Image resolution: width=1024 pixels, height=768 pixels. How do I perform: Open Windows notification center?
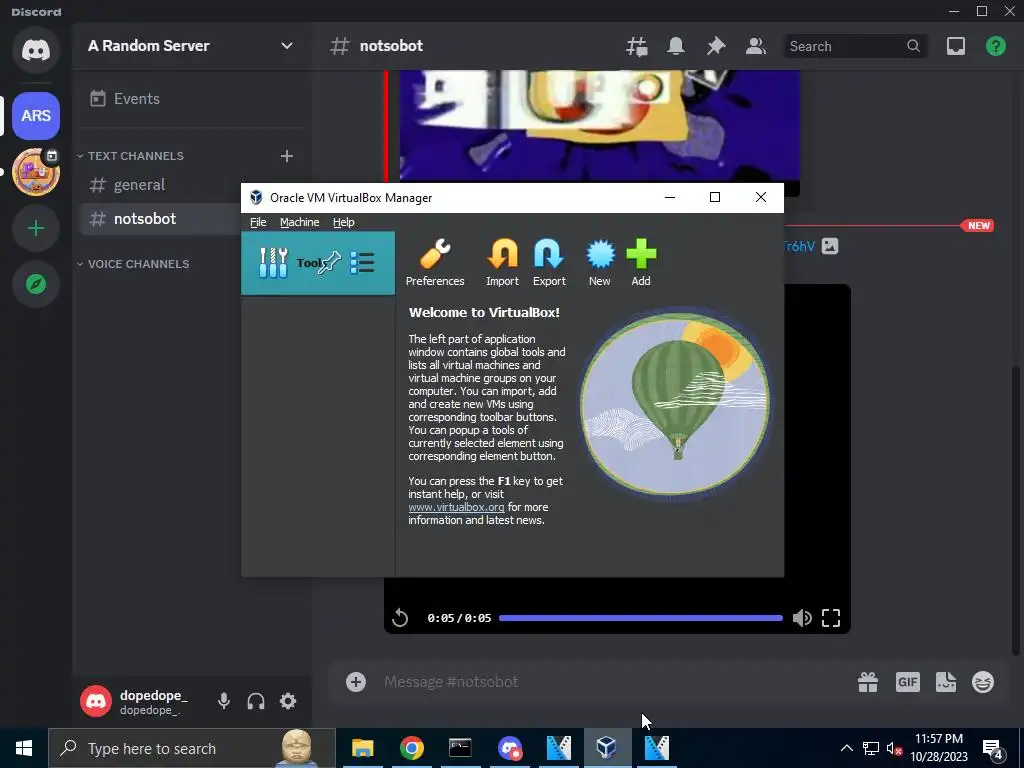tap(993, 748)
